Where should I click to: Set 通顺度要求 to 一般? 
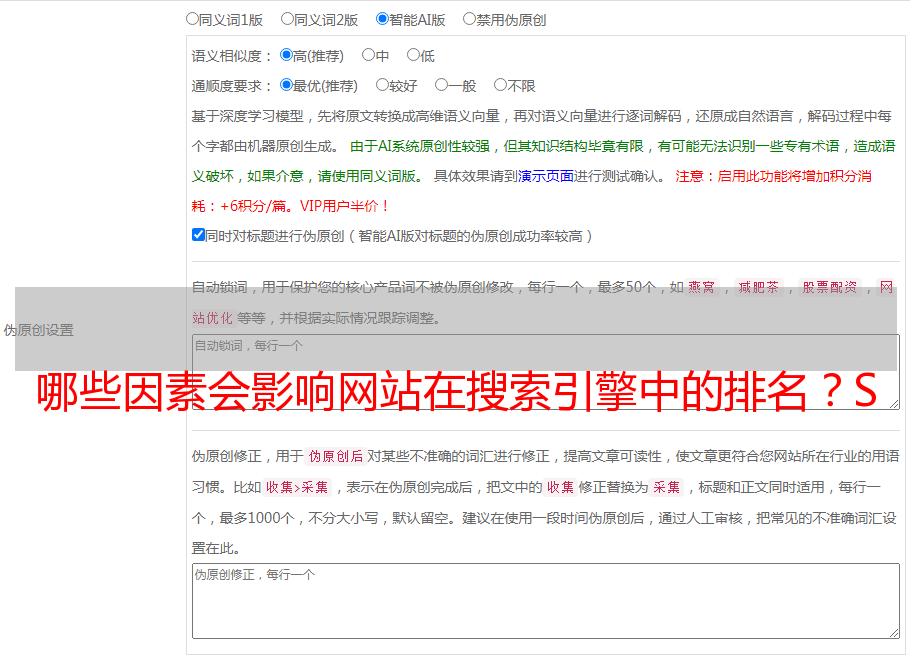[x=441, y=85]
